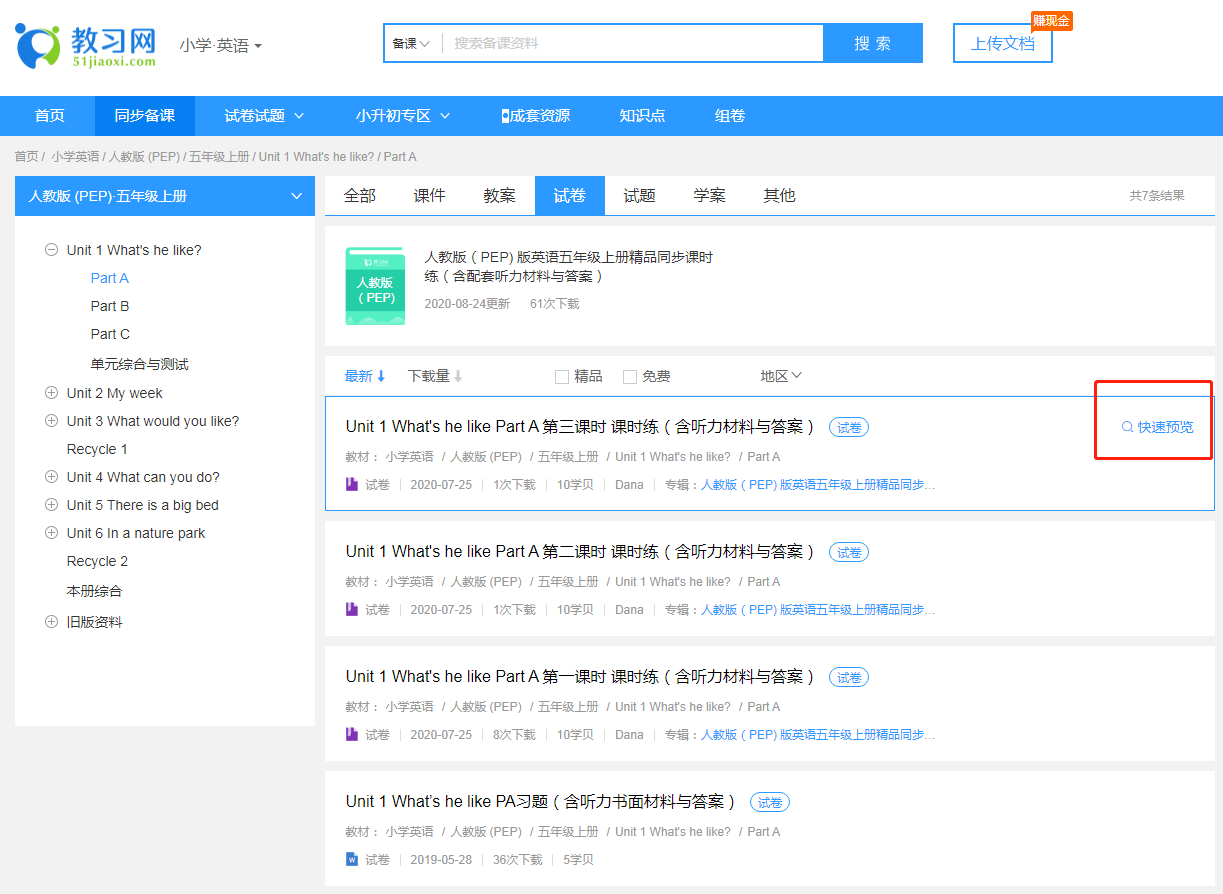Image resolution: width=1223 pixels, height=894 pixels.
Task: Click the down-arrow sort icon next to 最新
Action: [x=381, y=377]
